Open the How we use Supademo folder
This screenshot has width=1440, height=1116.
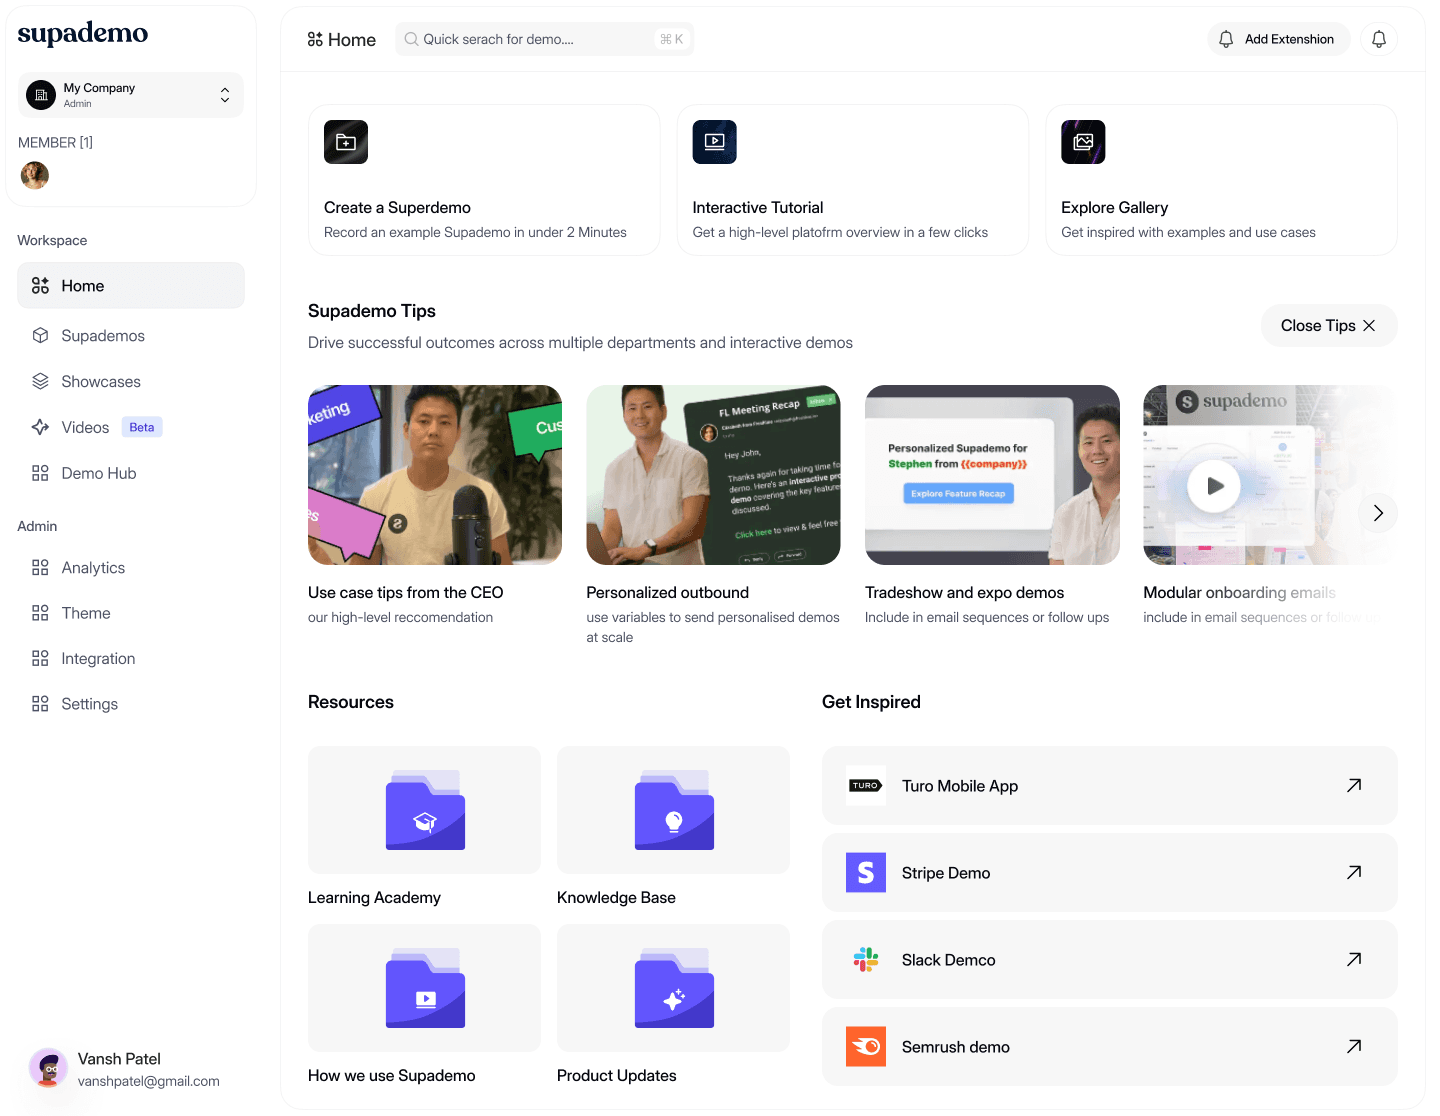(x=424, y=988)
